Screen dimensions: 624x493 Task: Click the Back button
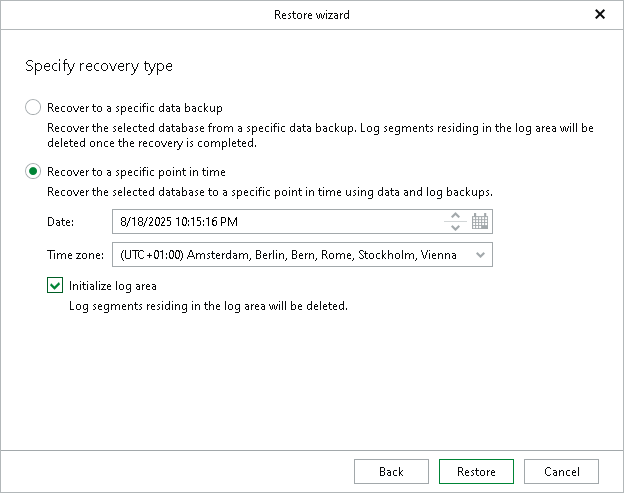click(x=391, y=472)
